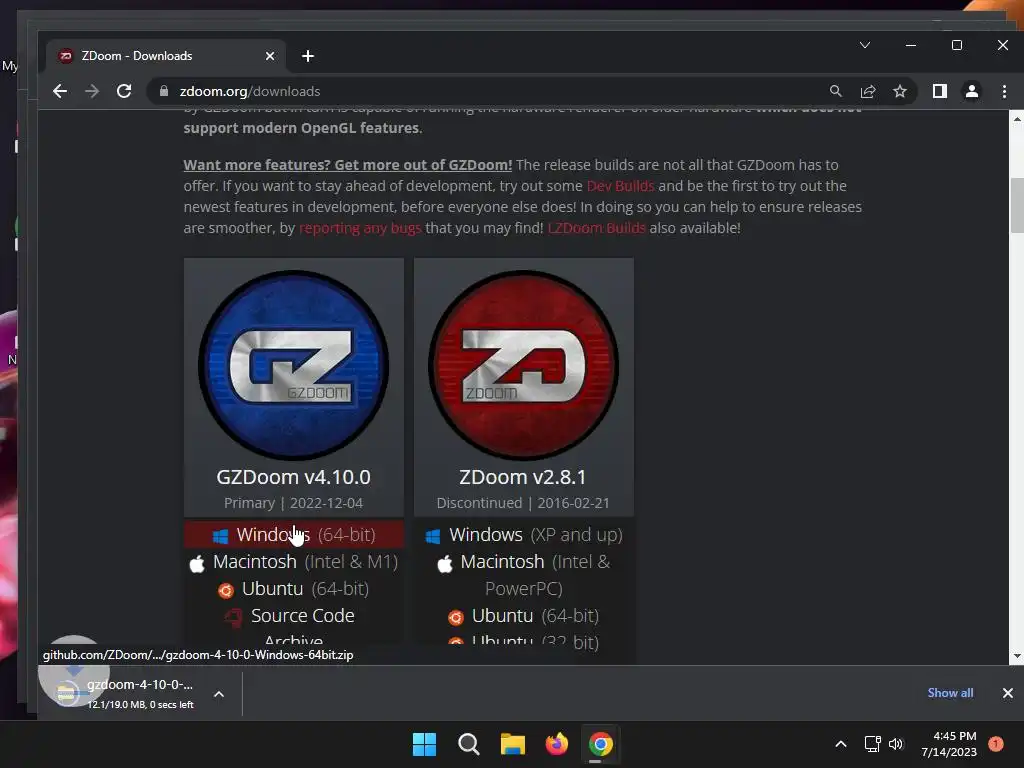Open the Windows Start menu
Image resolution: width=1024 pixels, height=768 pixels.
[x=424, y=744]
